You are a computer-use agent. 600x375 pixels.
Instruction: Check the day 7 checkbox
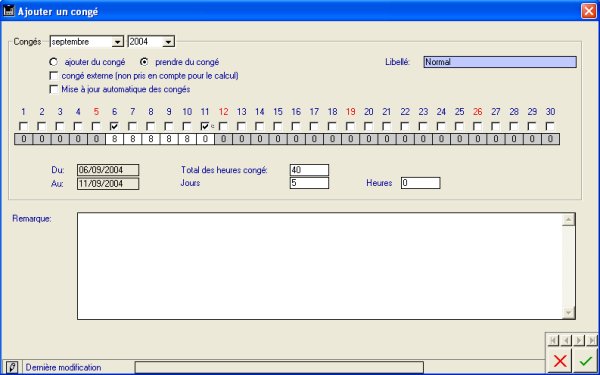[132, 126]
